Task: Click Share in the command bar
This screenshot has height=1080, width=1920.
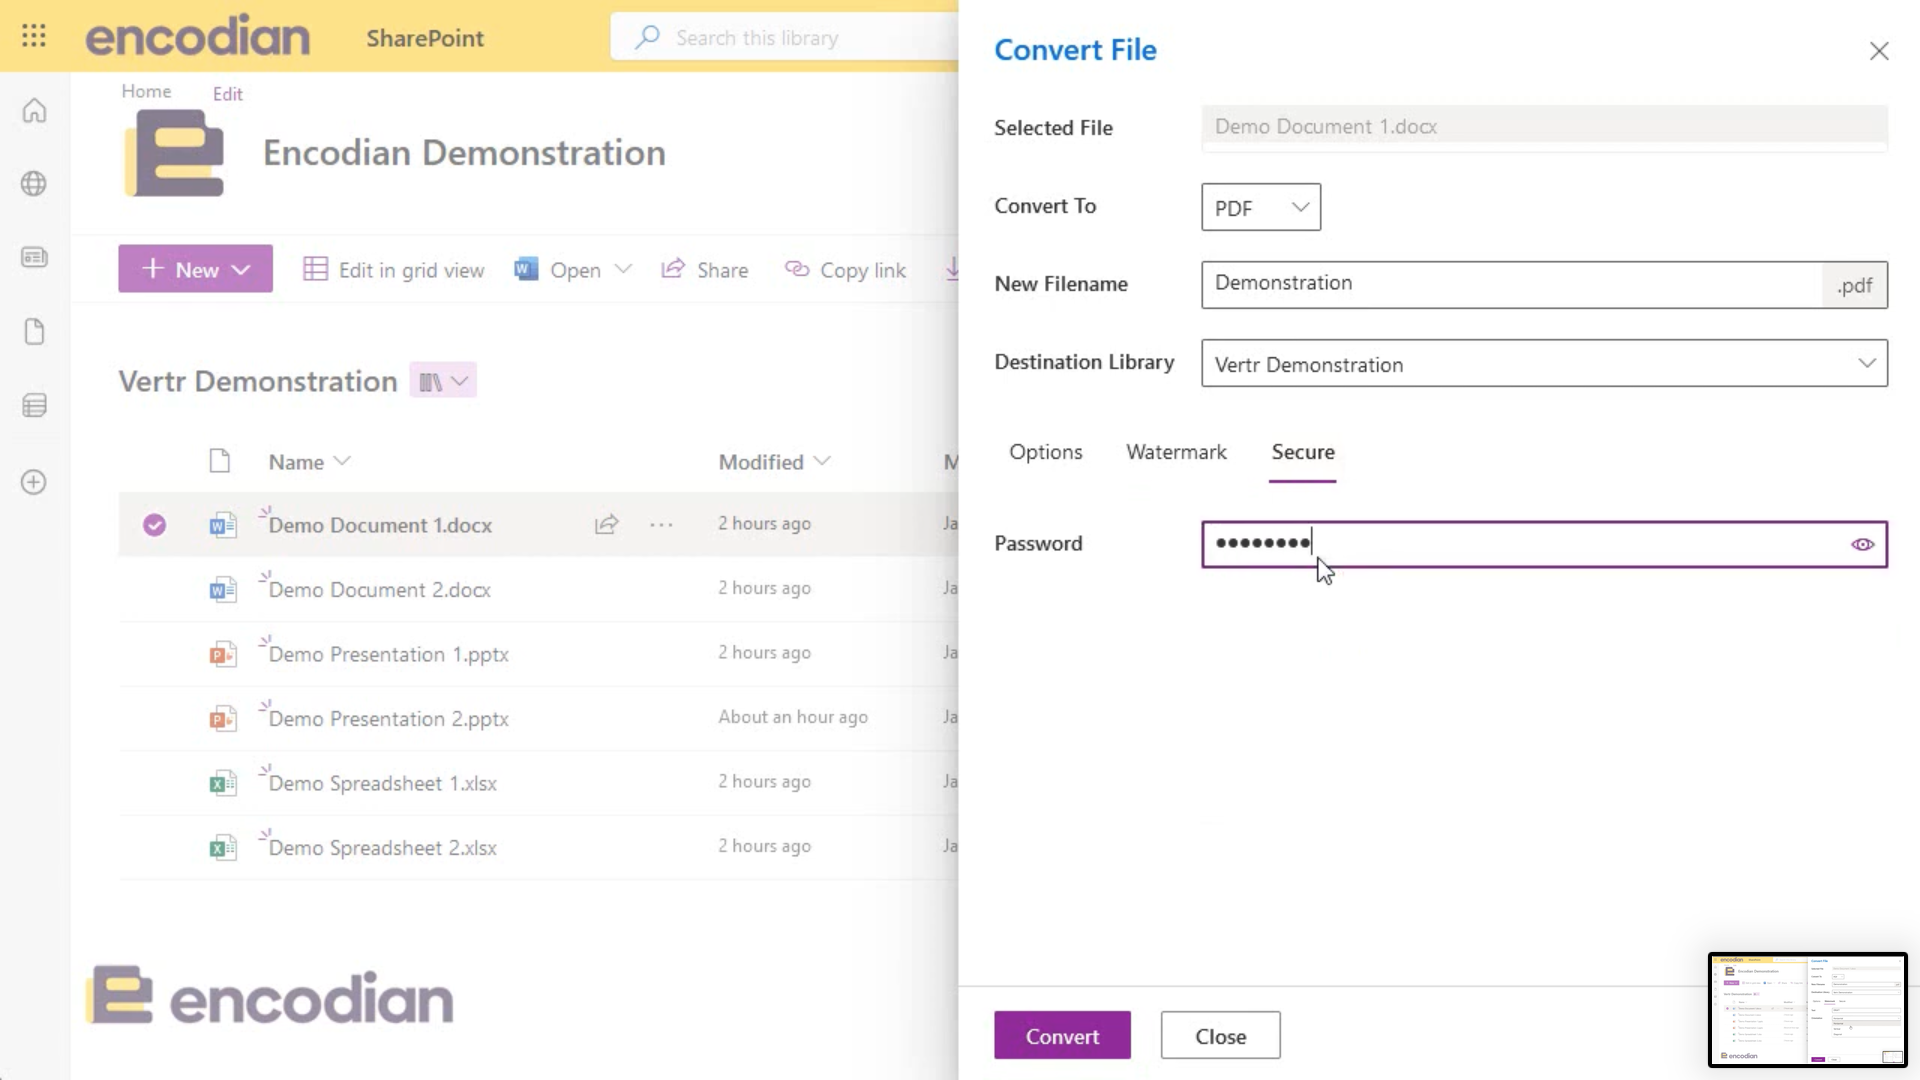Action: coord(704,270)
